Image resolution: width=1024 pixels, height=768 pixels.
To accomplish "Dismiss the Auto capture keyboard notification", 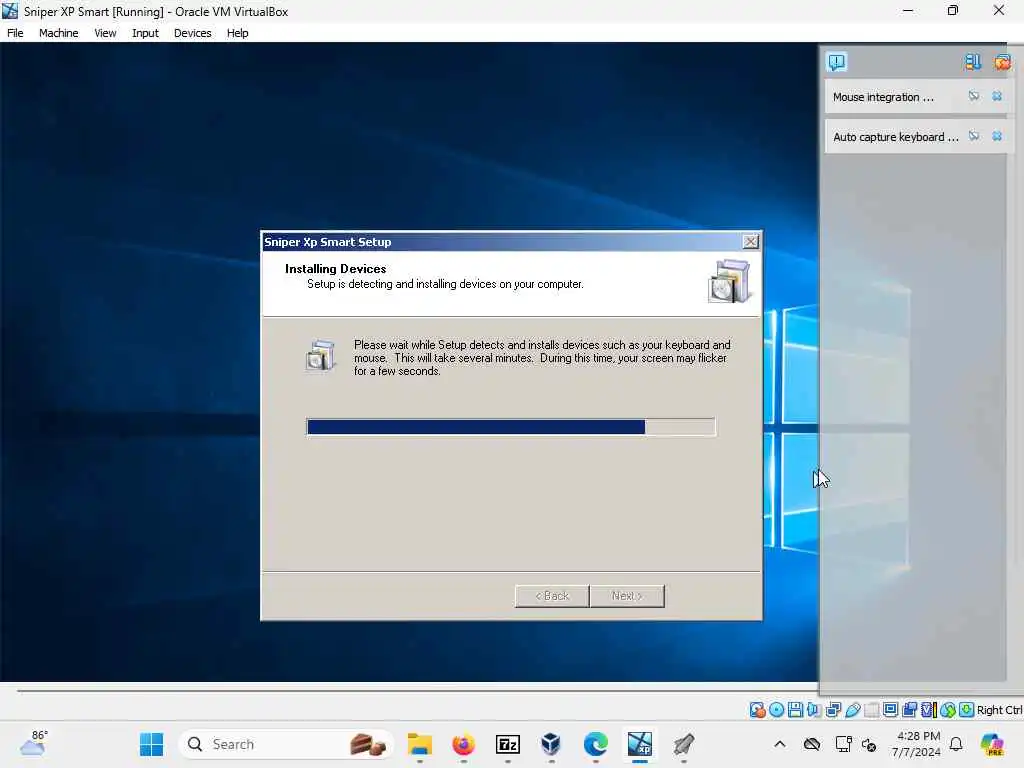I will click(x=997, y=136).
